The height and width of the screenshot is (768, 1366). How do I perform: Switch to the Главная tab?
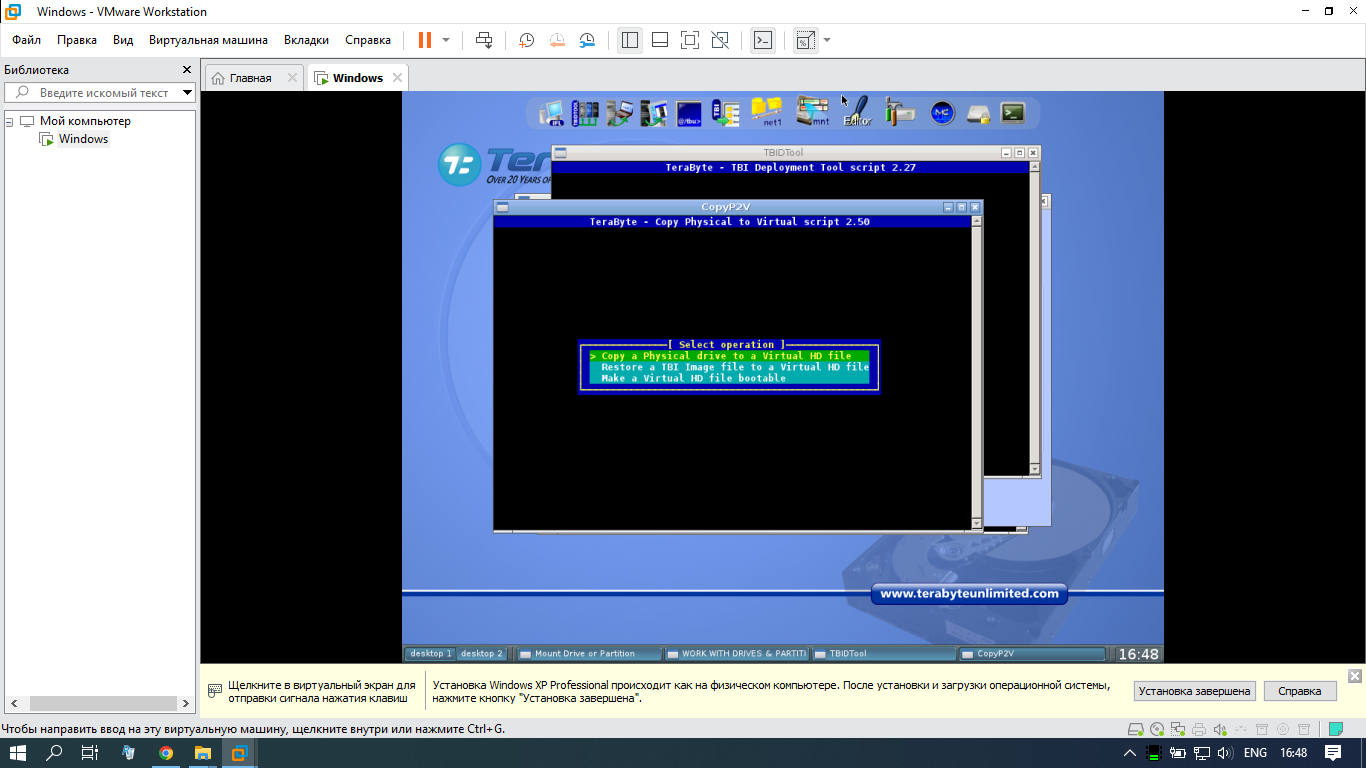pyautogui.click(x=254, y=78)
